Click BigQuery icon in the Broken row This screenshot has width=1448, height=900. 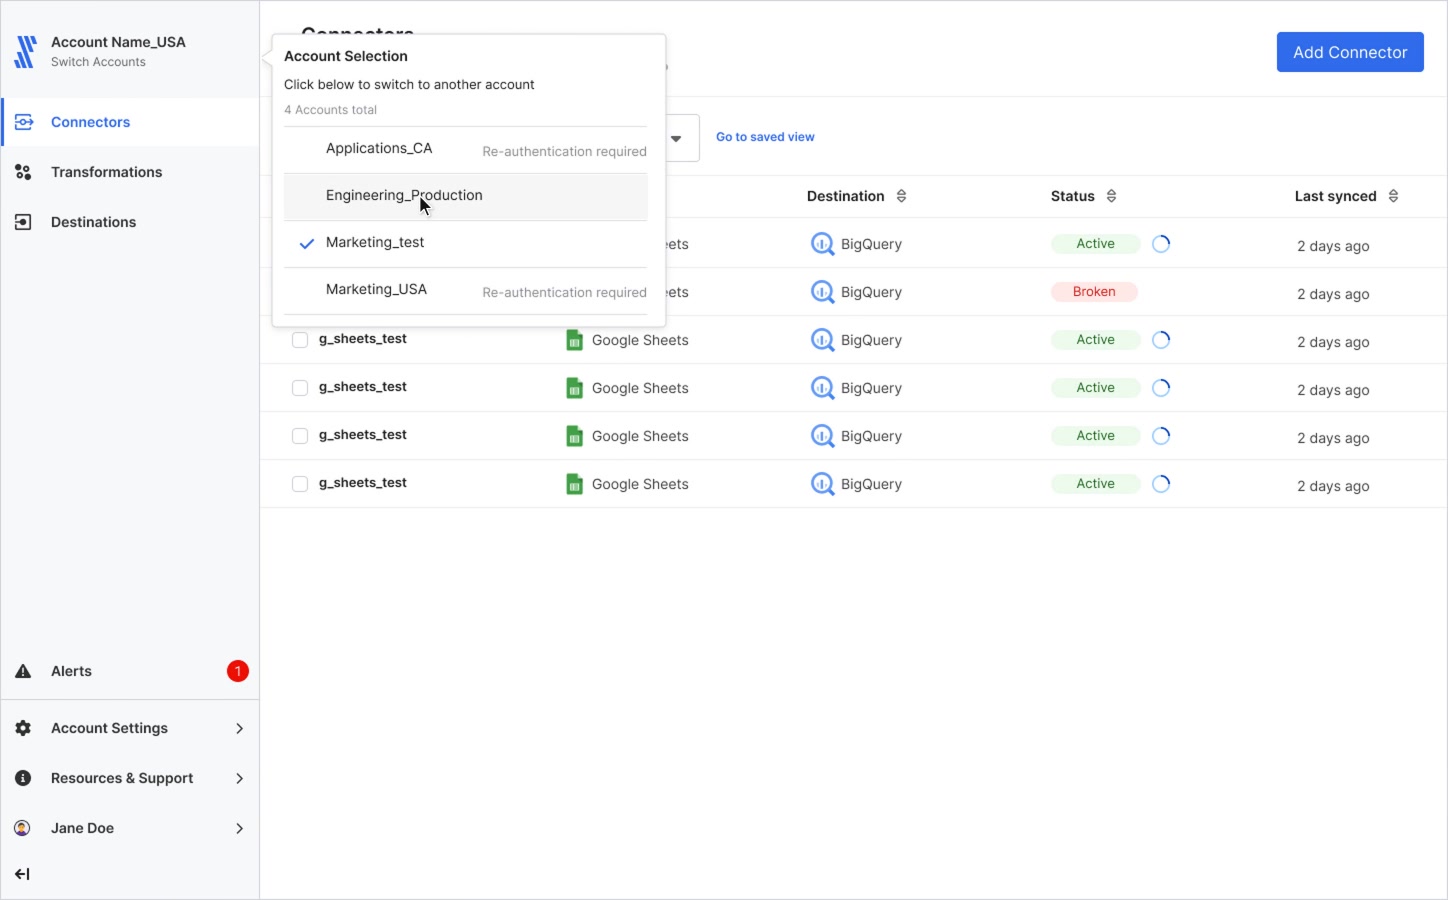(822, 292)
